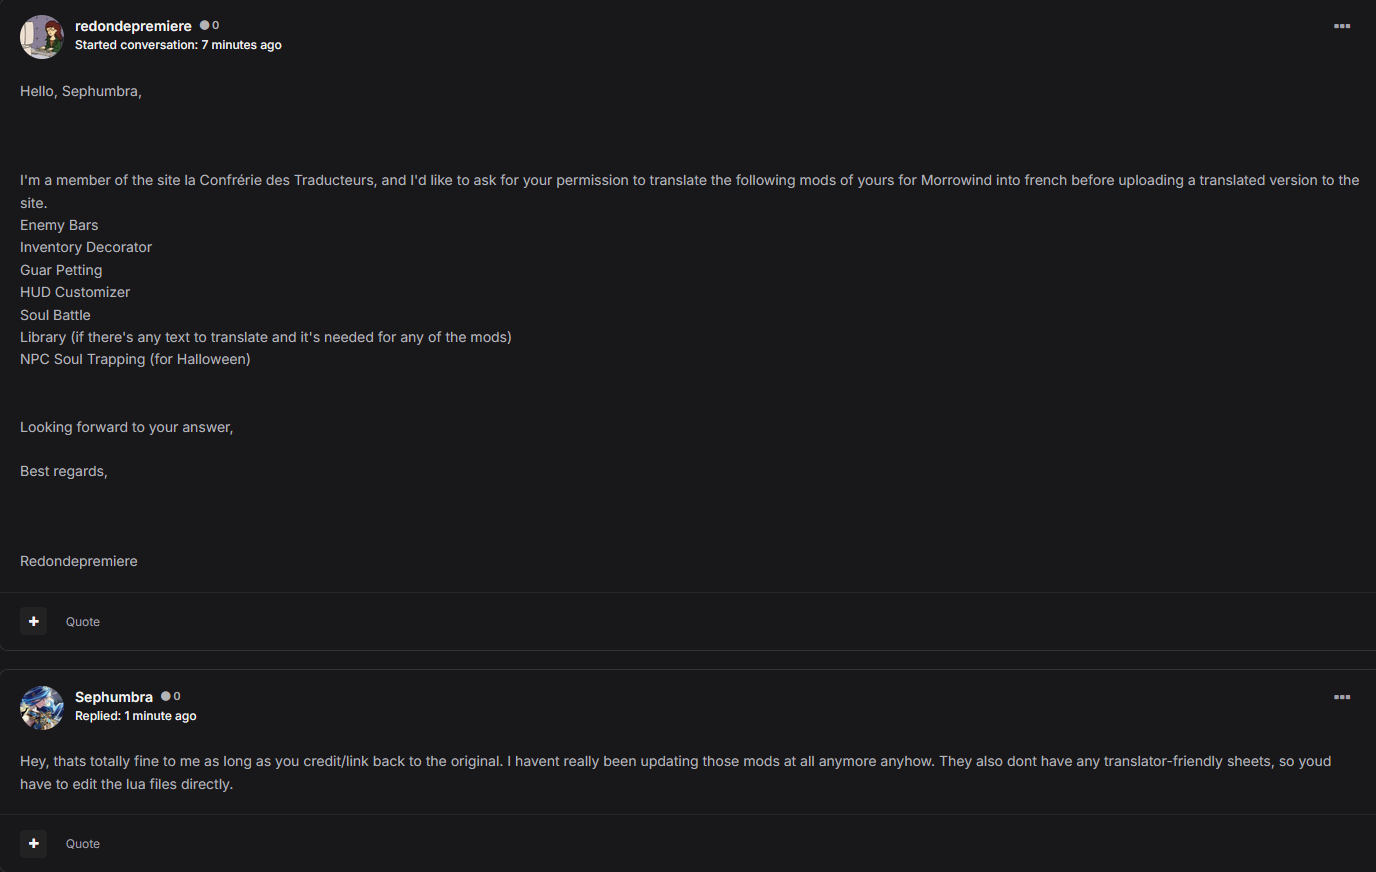Click the "Replied:" label under Sephumbra
The width and height of the screenshot is (1376, 872).
(98, 716)
